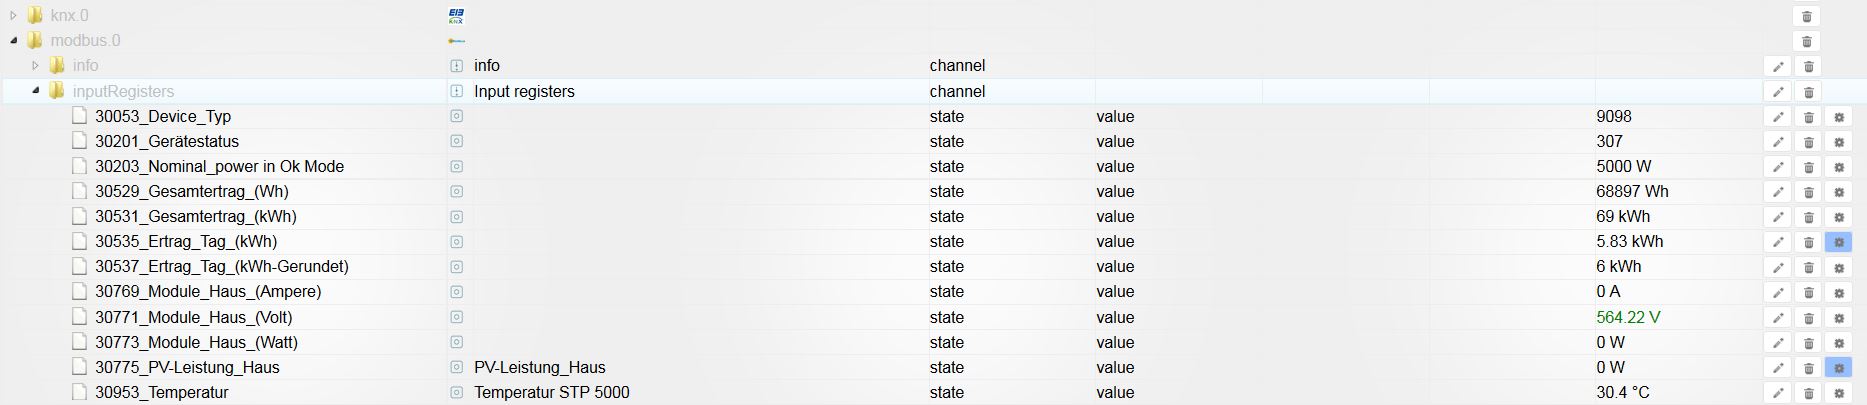
Task: Open pencil editor for inputRegisters channel
Action: click(1778, 91)
